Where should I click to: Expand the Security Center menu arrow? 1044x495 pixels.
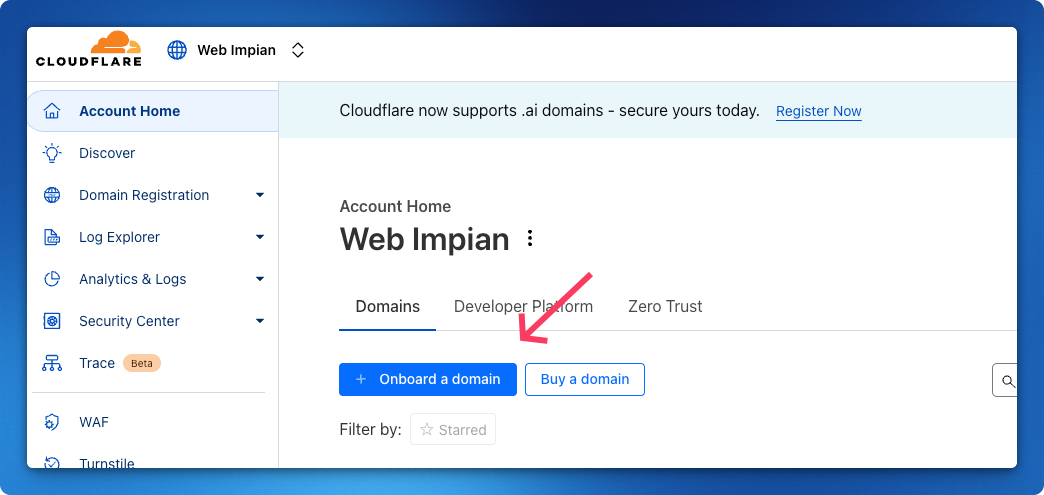(260, 321)
